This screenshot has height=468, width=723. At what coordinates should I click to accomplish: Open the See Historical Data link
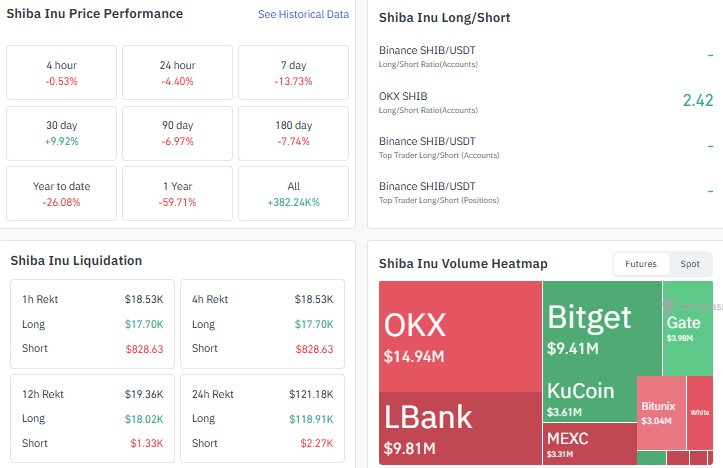coord(303,14)
